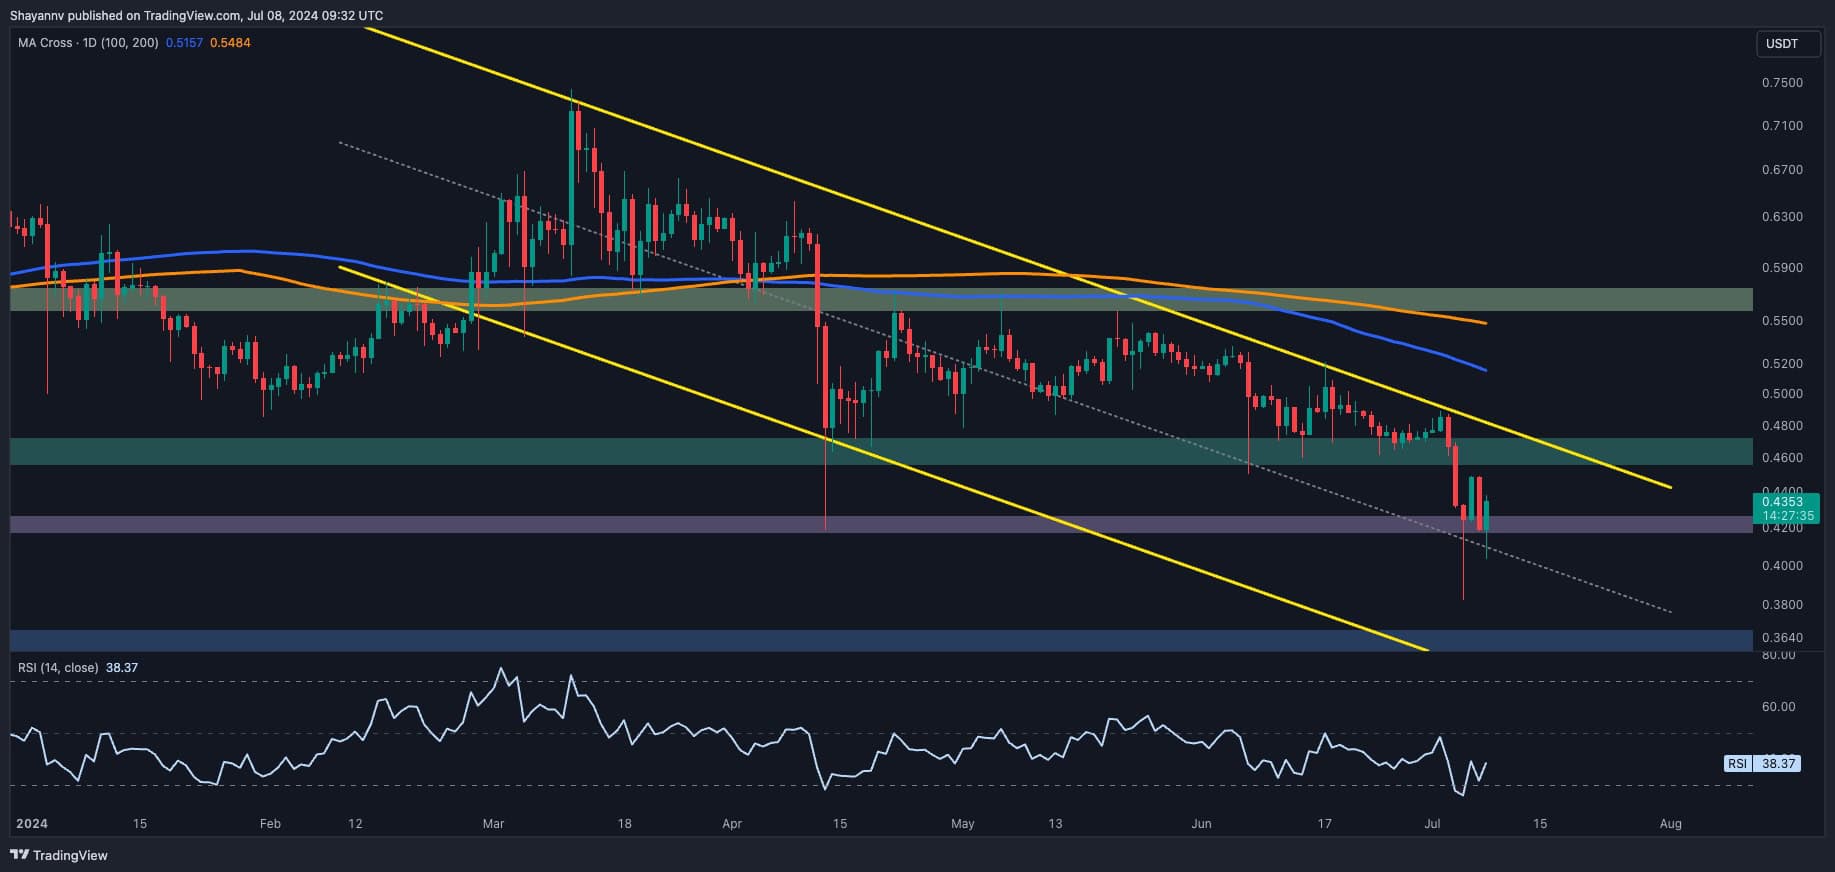Click the Aug label on the time axis
This screenshot has height=872, width=1835.
(1670, 824)
